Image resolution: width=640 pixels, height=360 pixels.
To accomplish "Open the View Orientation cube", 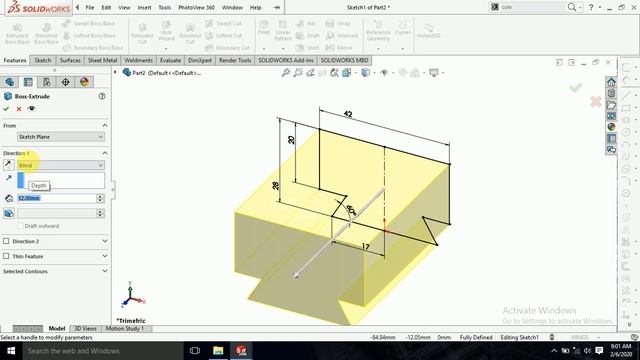I will point(347,73).
